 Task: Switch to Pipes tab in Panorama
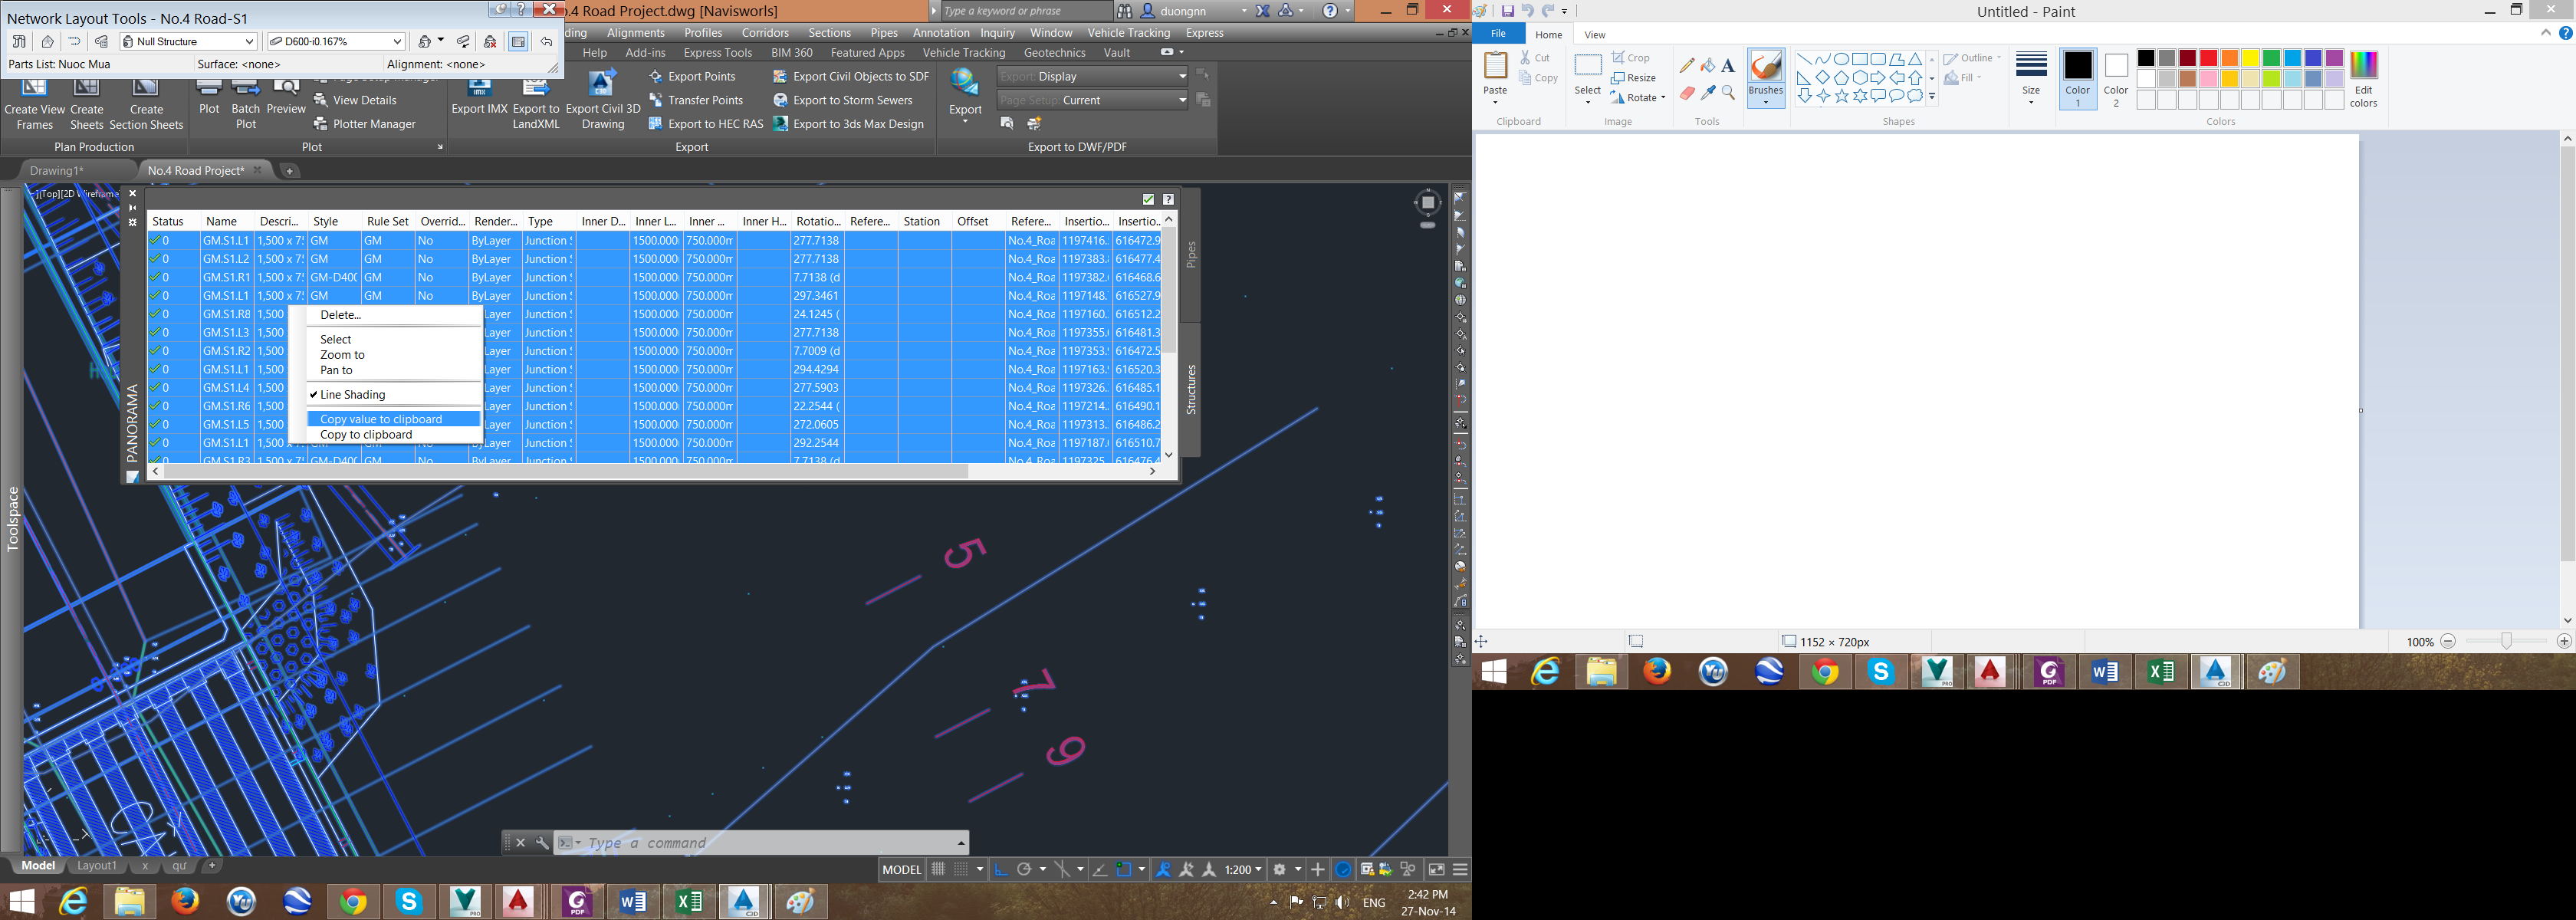pyautogui.click(x=1190, y=254)
